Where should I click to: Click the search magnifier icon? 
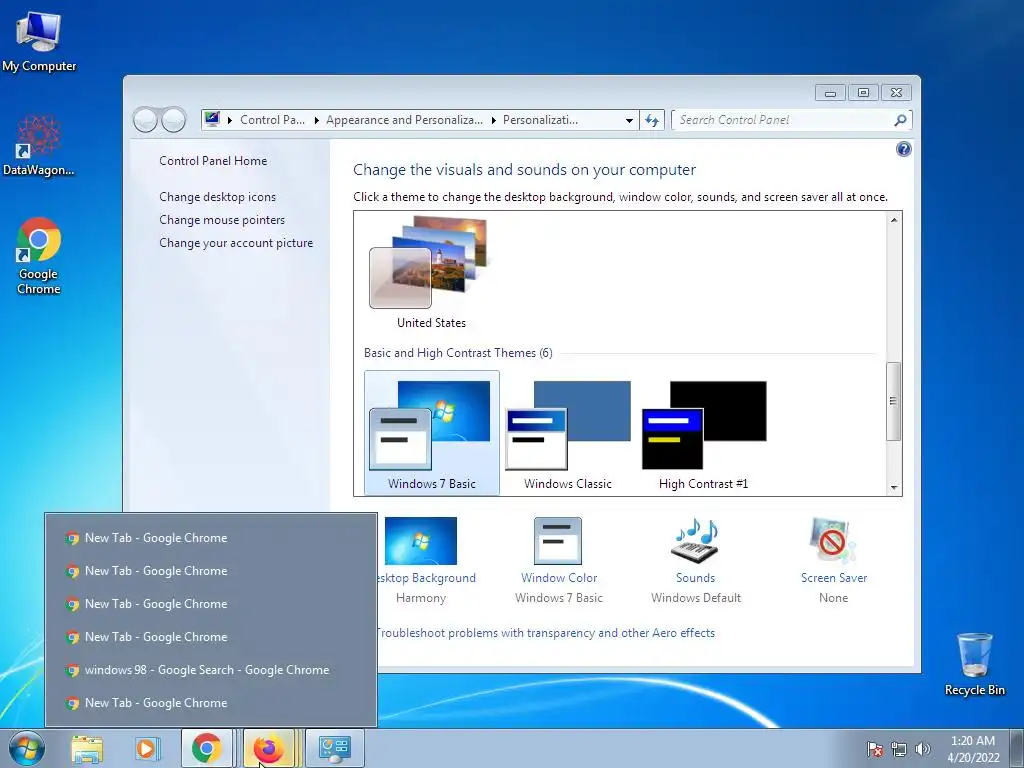tap(900, 120)
